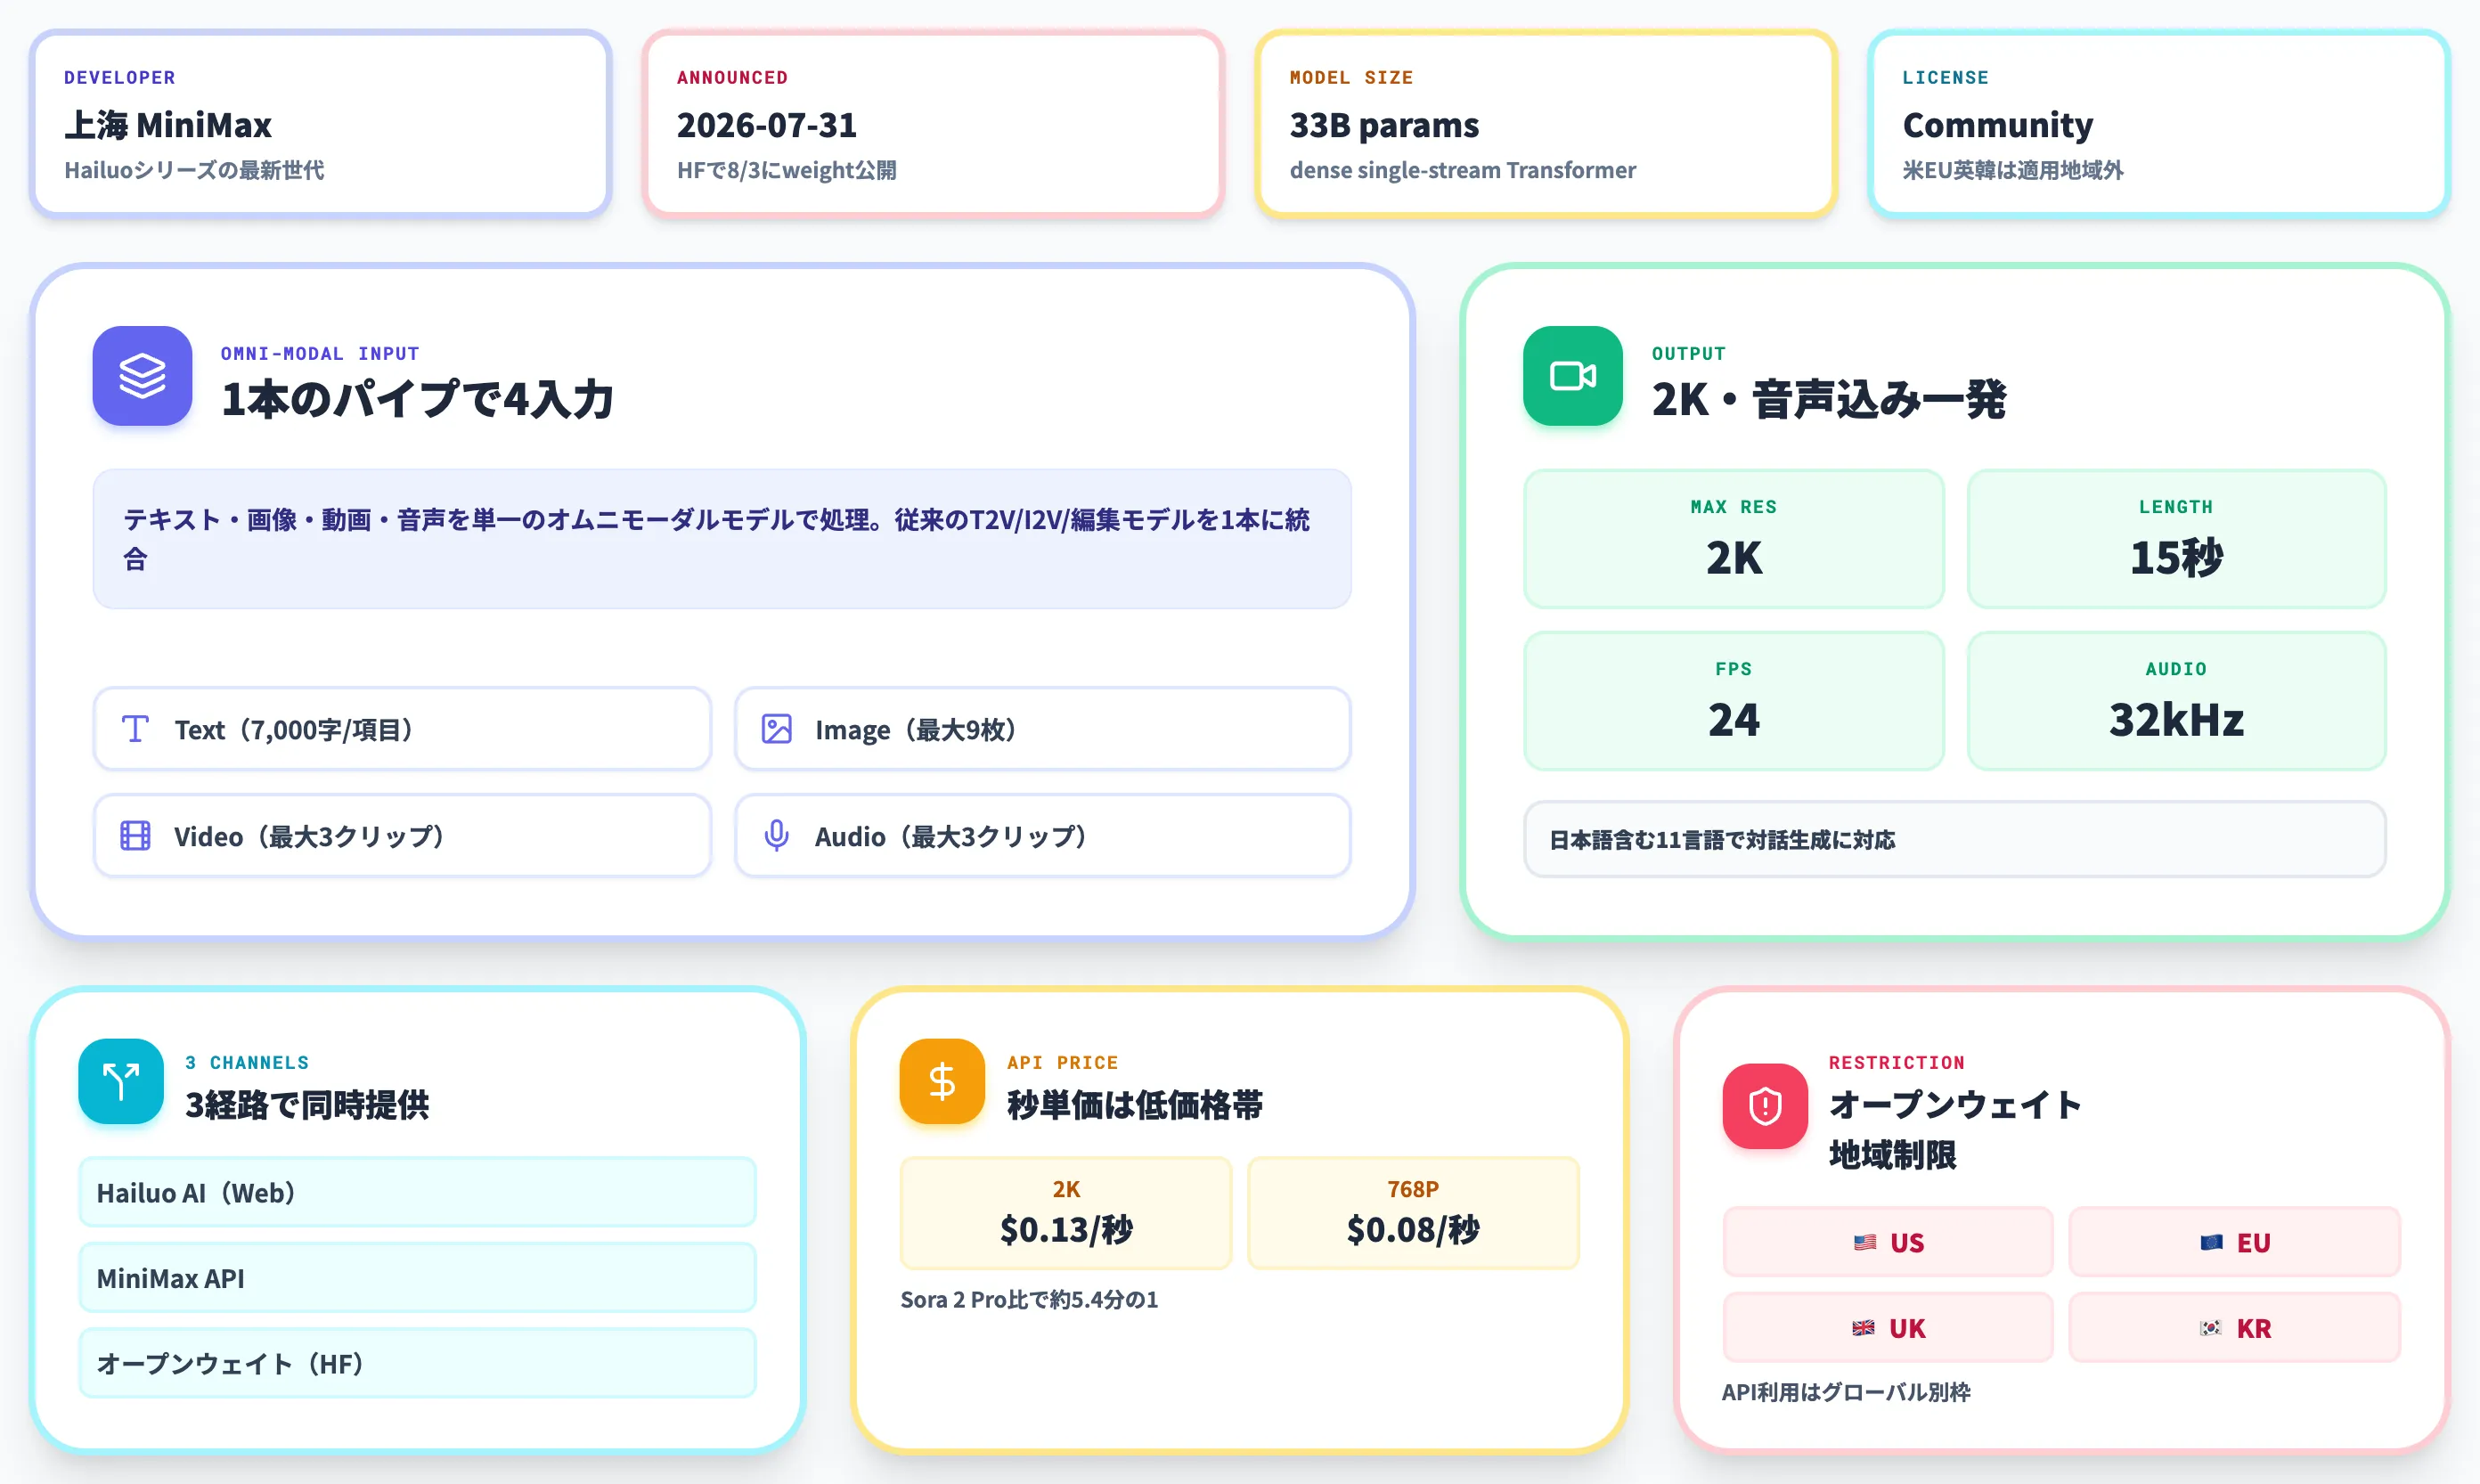2480x1484 pixels.
Task: Click the OUTPUT label above the heading
Action: (1689, 353)
